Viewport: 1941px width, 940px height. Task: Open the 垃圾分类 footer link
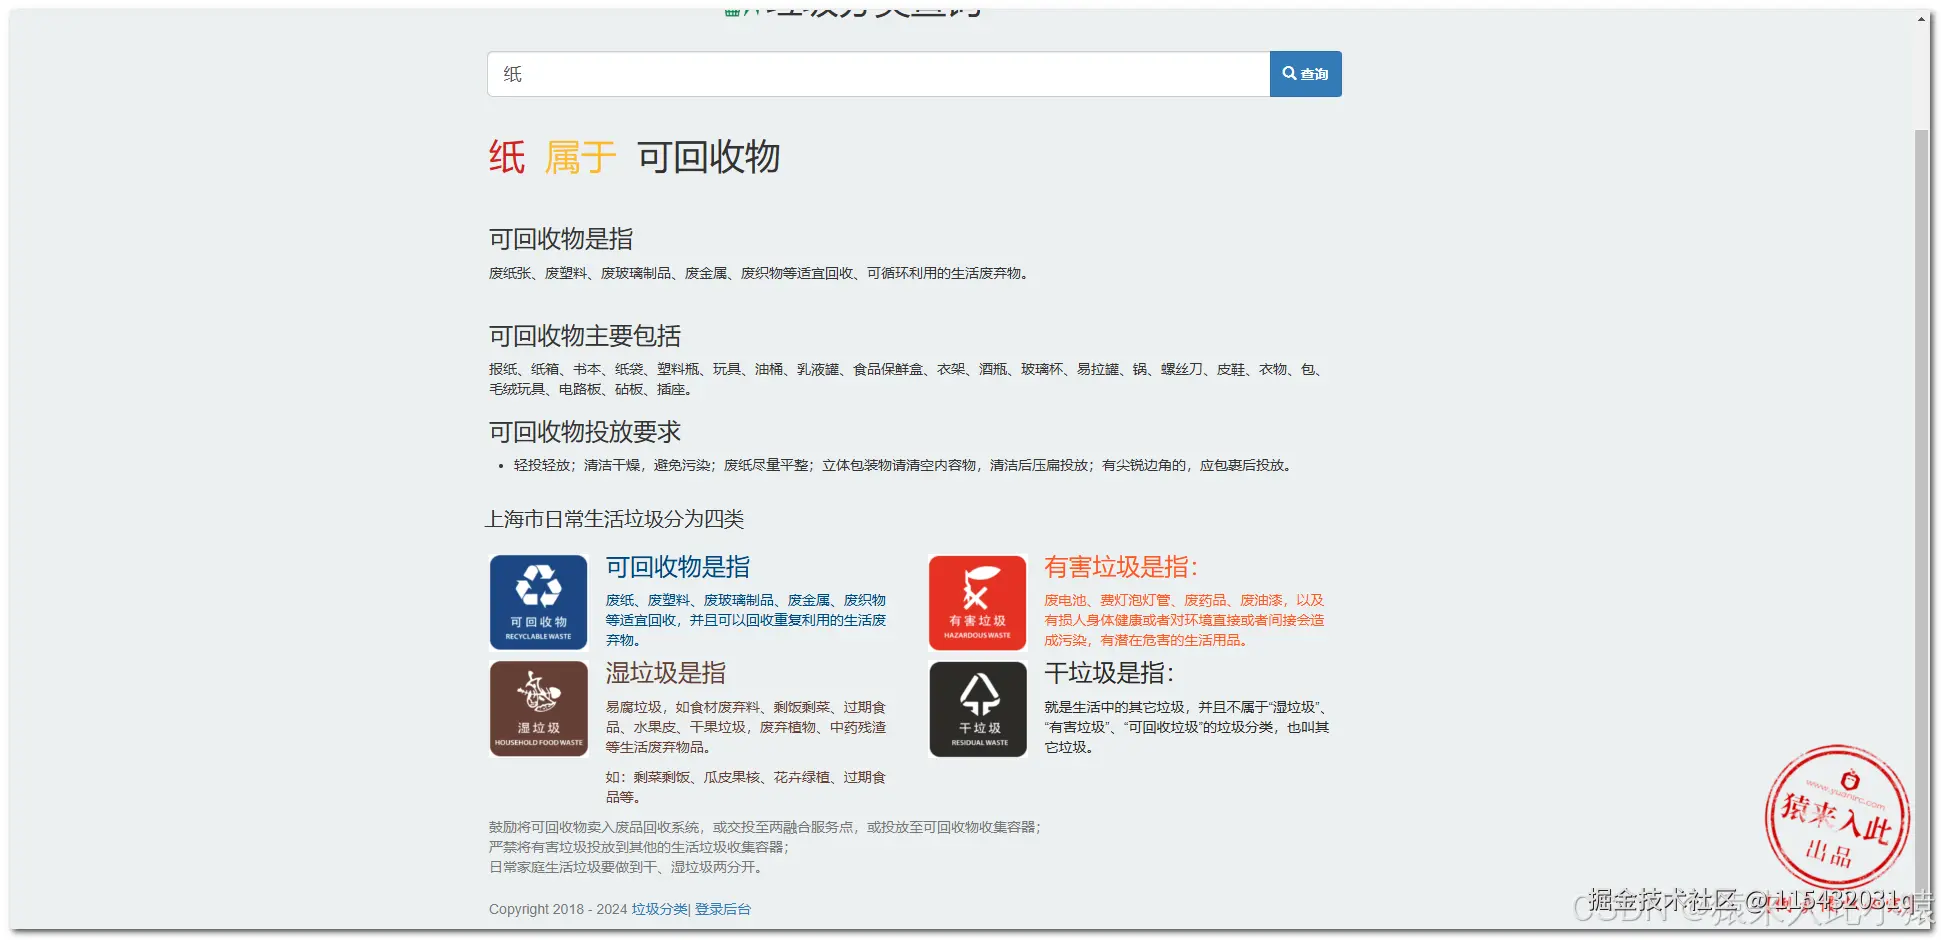coord(659,909)
